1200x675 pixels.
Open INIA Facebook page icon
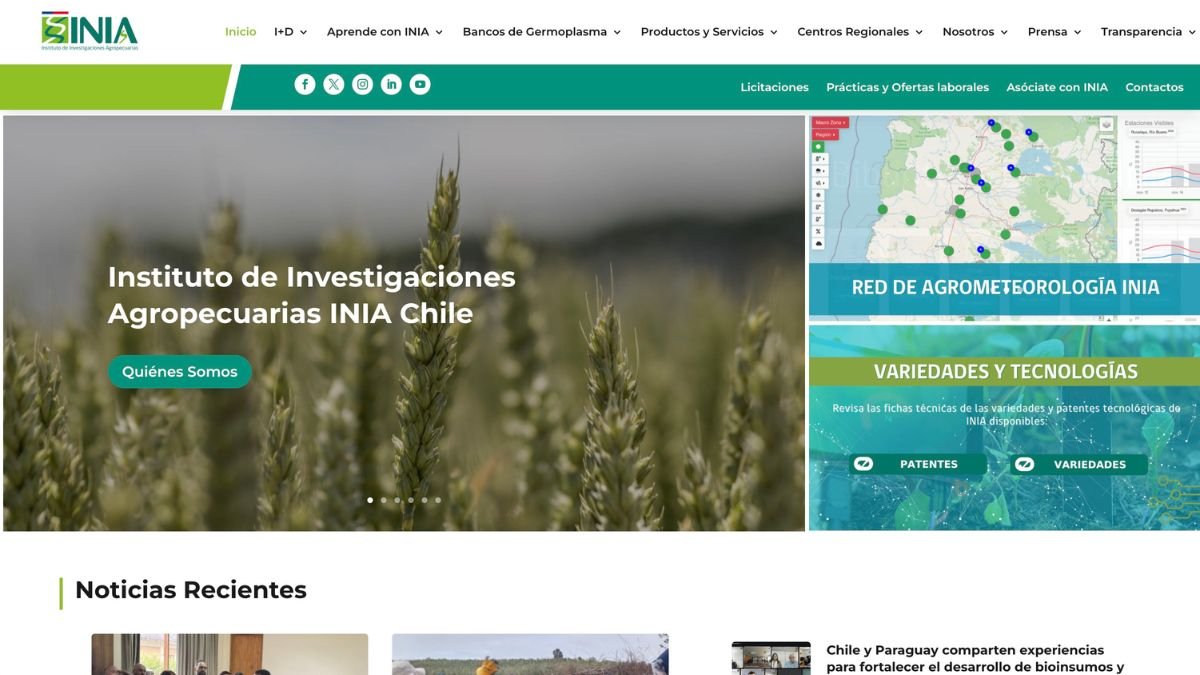pyautogui.click(x=305, y=85)
